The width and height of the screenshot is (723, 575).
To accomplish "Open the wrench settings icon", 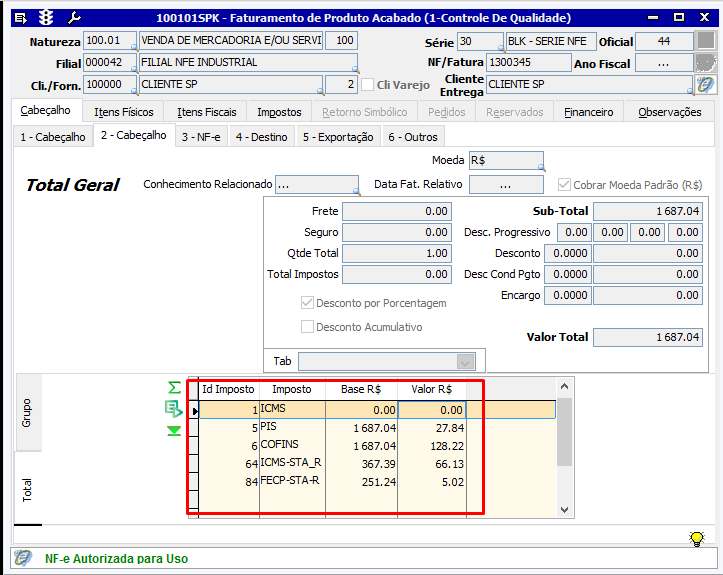I will click(74, 18).
